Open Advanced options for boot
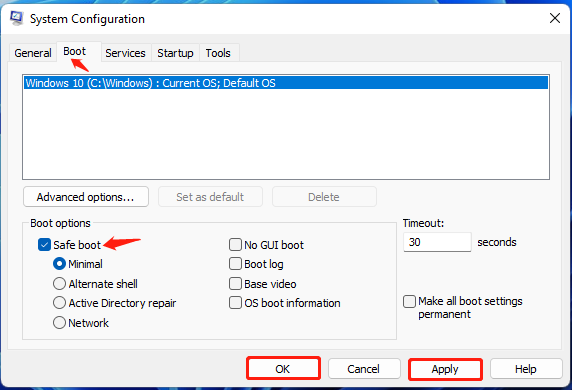This screenshot has width=572, height=390. tap(86, 197)
